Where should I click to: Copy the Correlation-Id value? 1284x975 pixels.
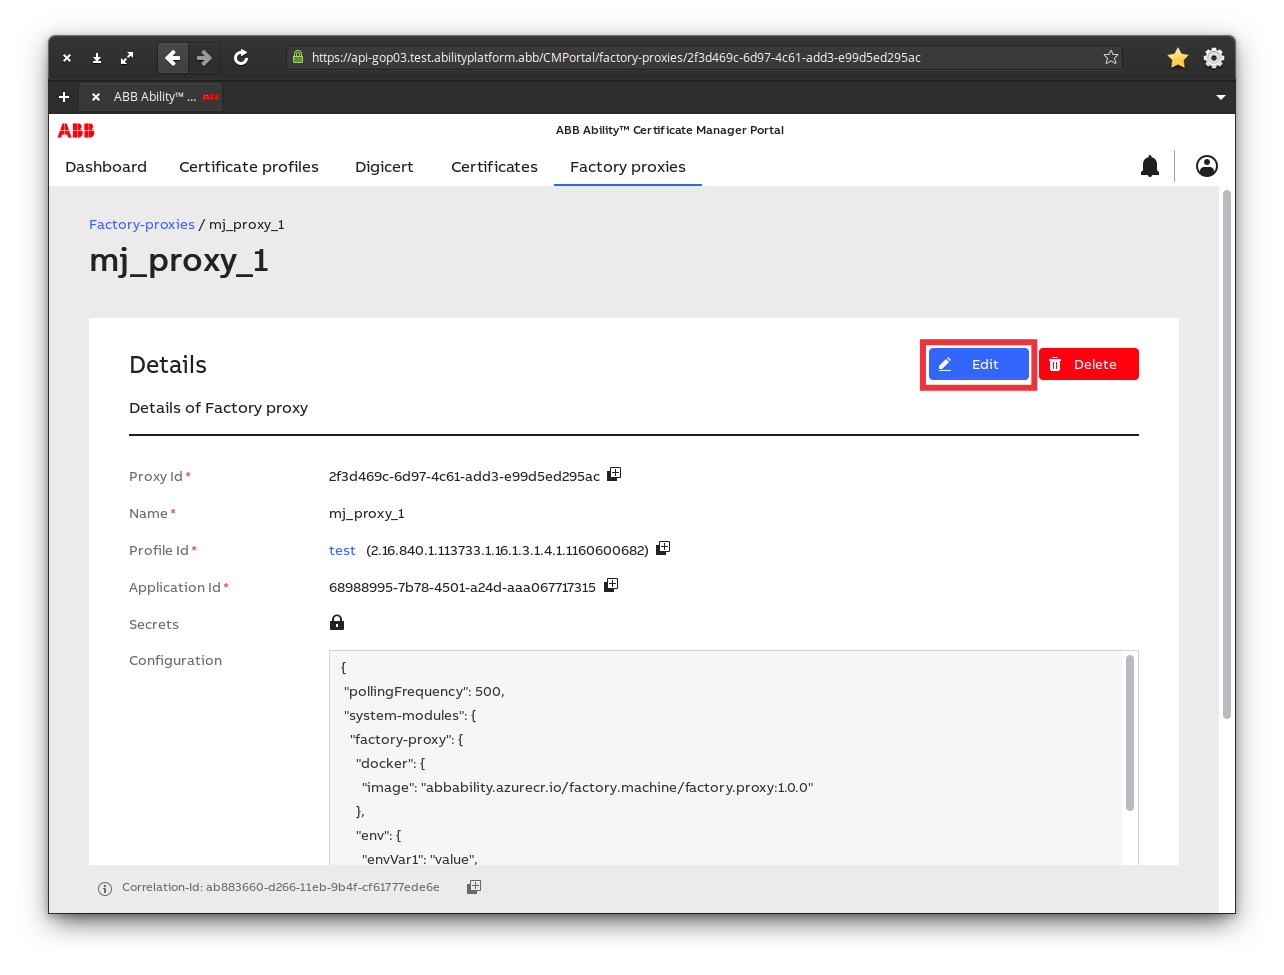(474, 887)
